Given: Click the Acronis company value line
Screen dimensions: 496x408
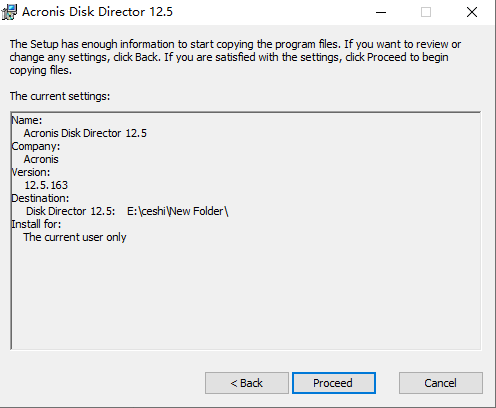Looking at the screenshot, I should (x=41, y=159).
